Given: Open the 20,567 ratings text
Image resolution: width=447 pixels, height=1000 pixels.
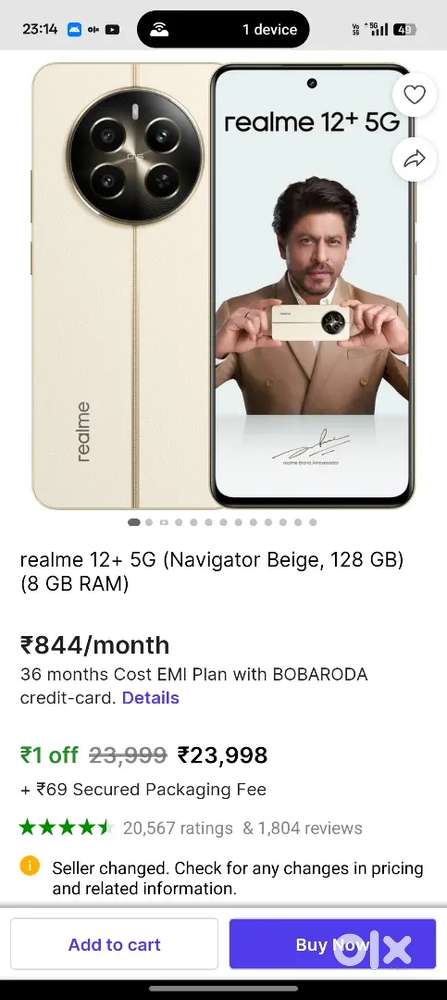Looking at the screenshot, I should (x=178, y=828).
